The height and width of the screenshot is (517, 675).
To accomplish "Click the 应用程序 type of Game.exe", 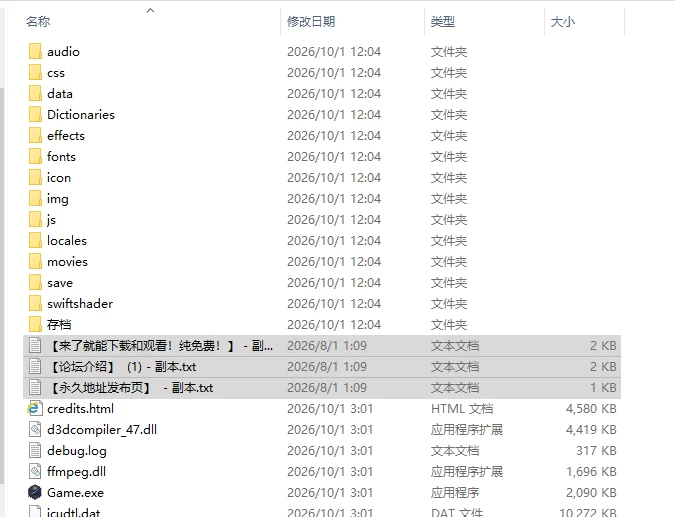I will [455, 493].
